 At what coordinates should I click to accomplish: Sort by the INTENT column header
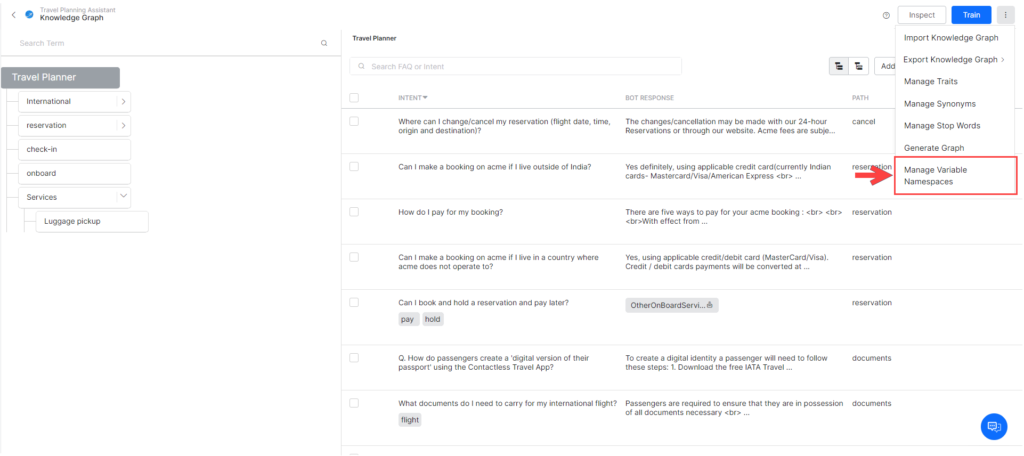point(412,98)
